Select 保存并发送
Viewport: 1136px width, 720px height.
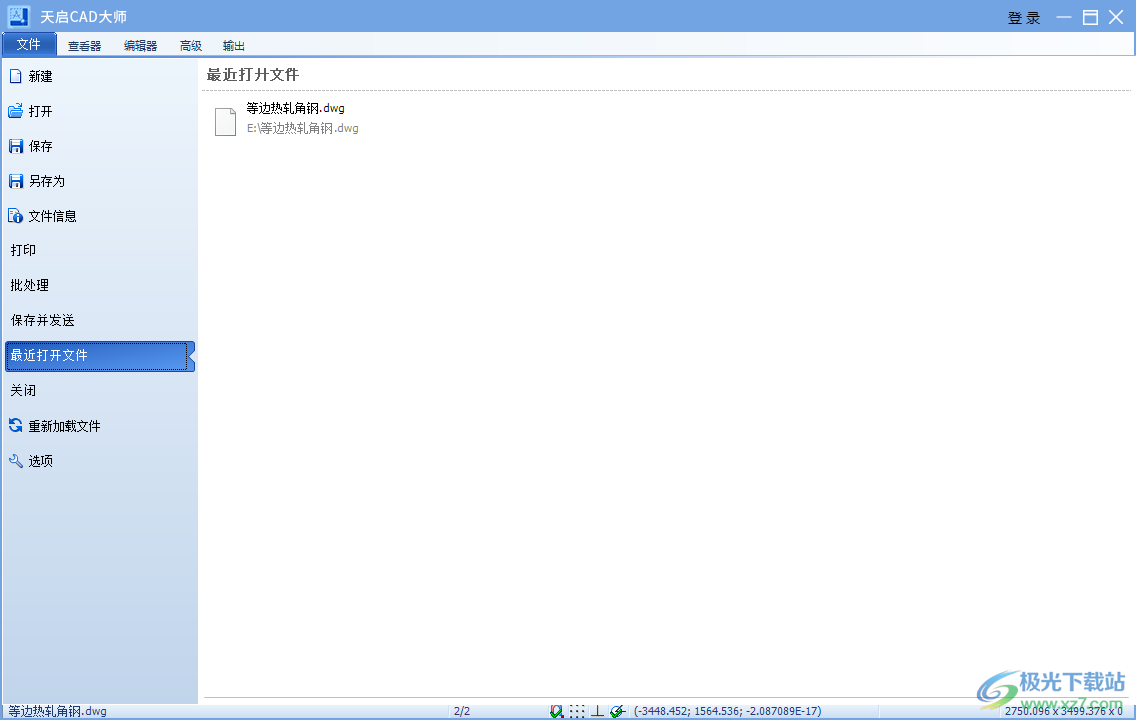coord(99,320)
